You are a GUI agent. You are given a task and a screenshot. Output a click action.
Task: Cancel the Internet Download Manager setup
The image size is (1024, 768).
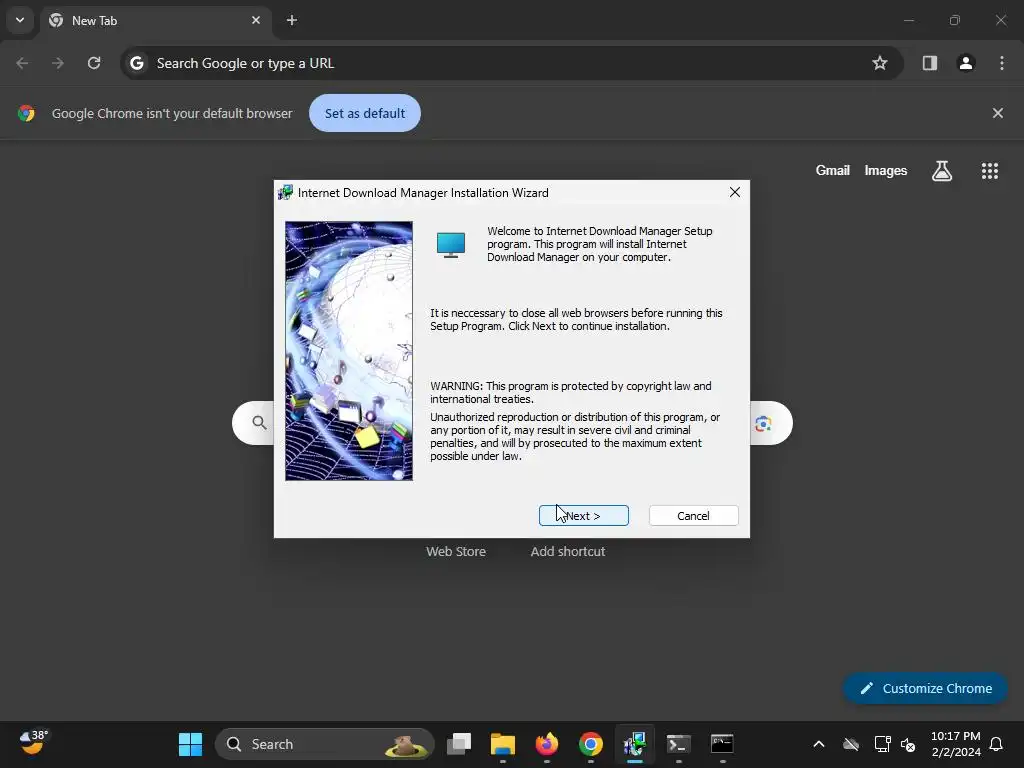pyautogui.click(x=694, y=515)
